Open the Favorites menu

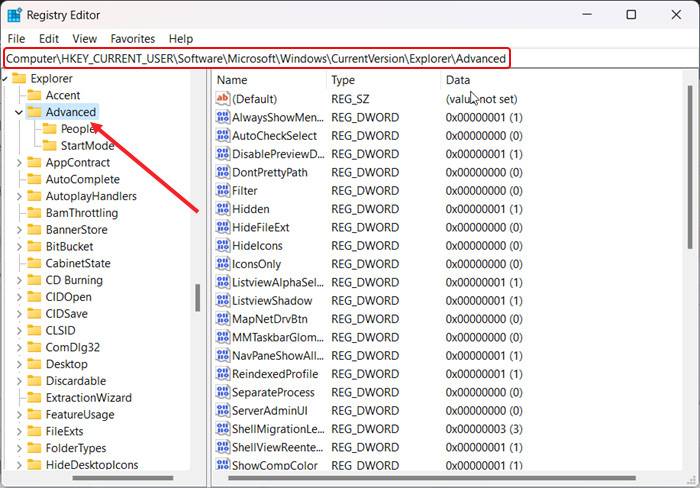tap(132, 38)
